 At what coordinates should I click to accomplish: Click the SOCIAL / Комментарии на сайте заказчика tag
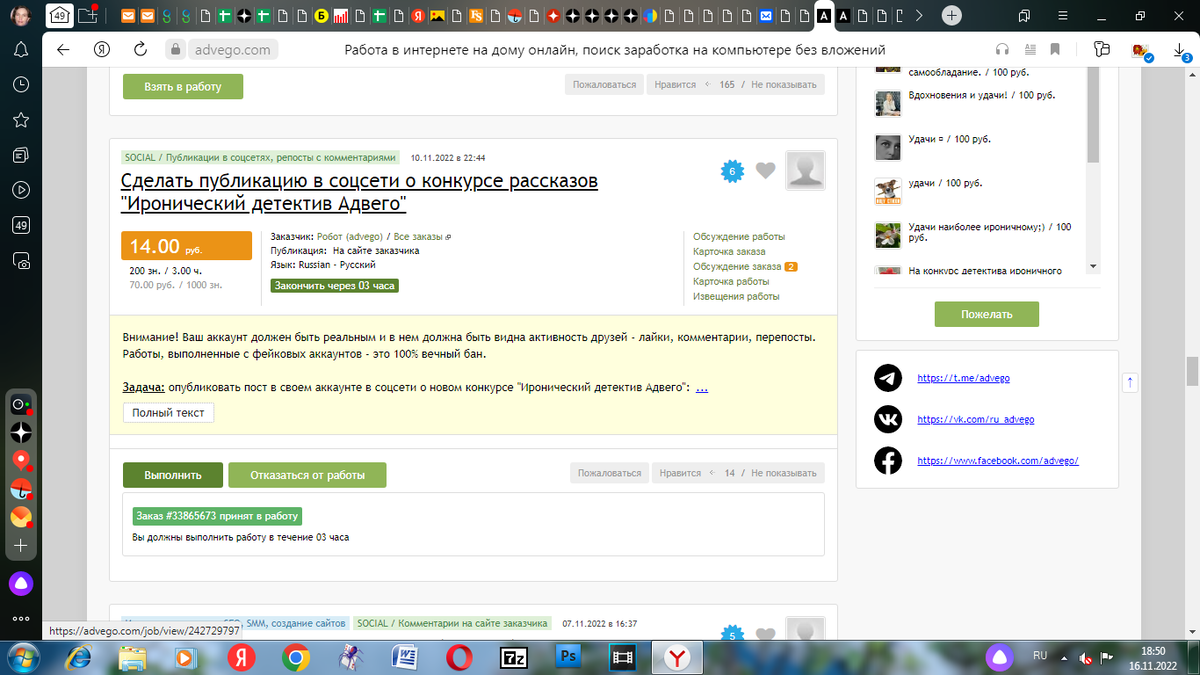[x=453, y=623]
